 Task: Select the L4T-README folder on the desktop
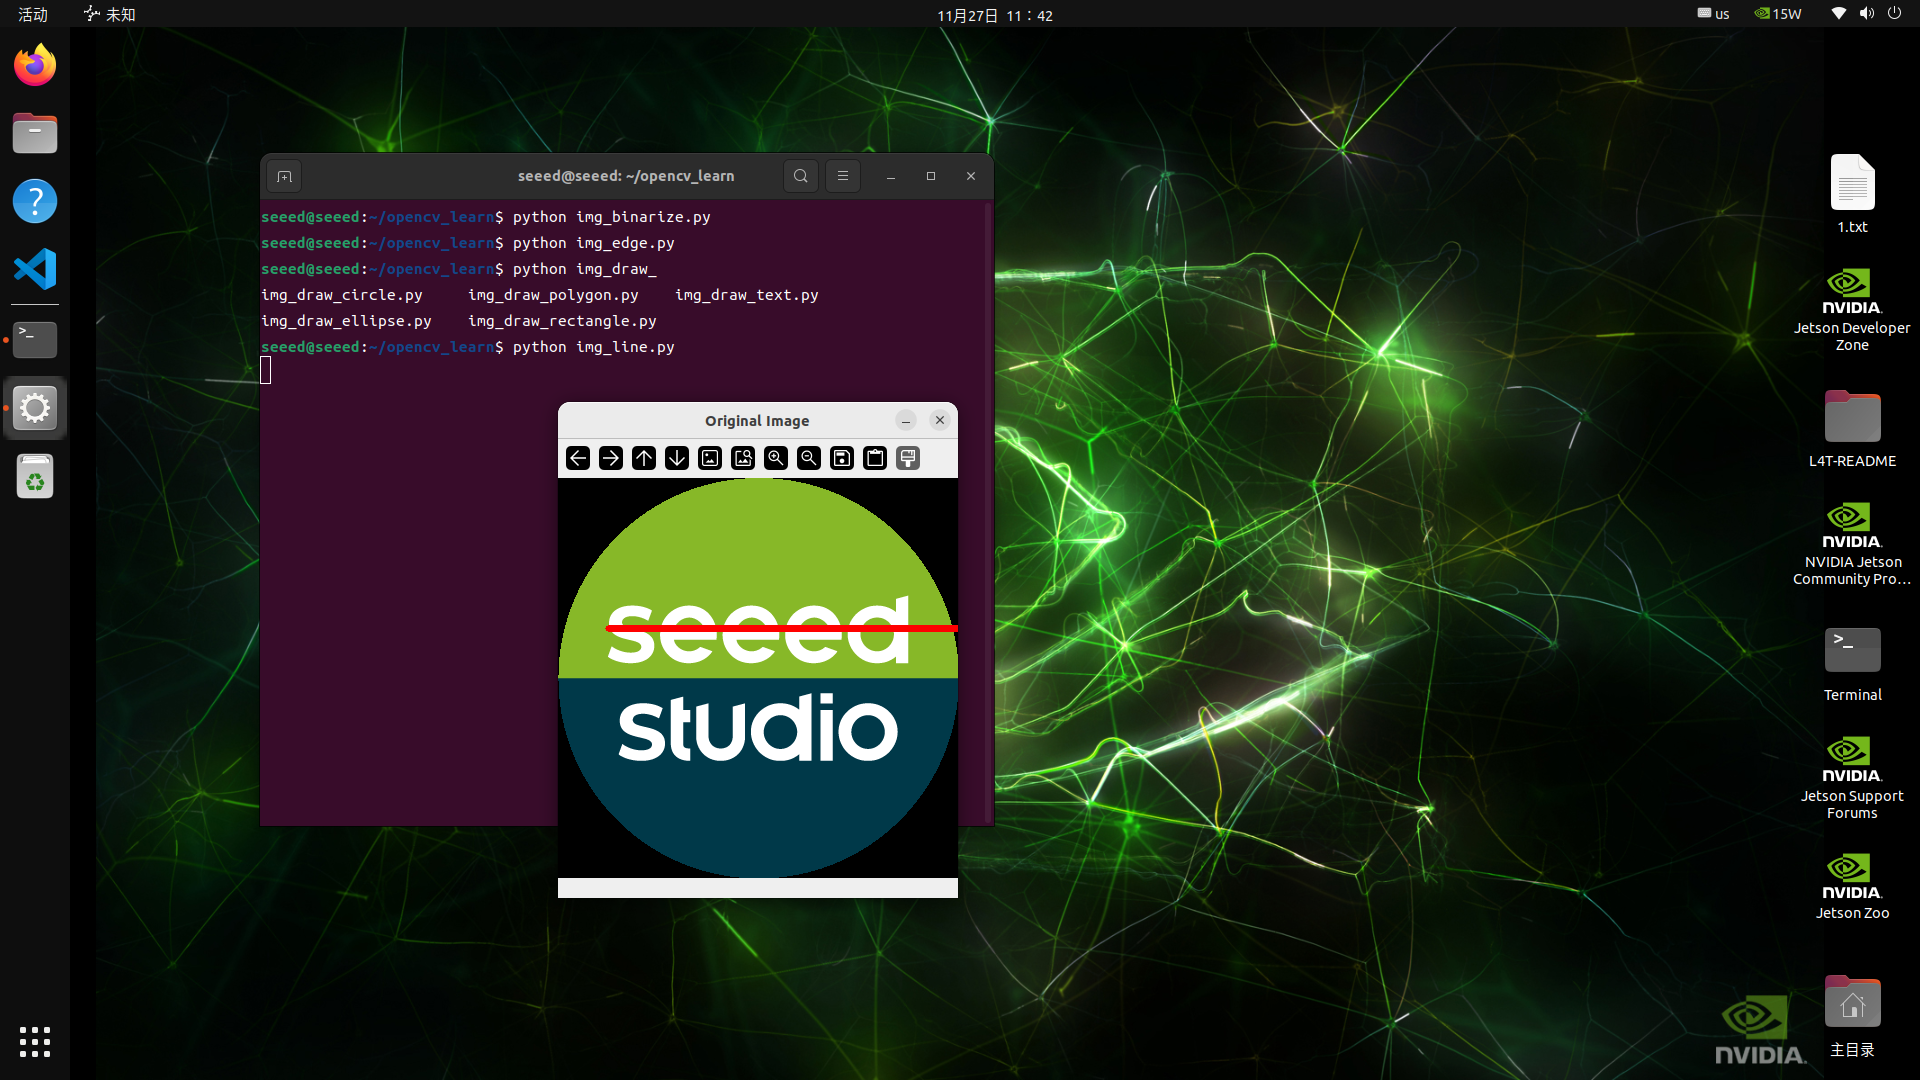[1852, 429]
